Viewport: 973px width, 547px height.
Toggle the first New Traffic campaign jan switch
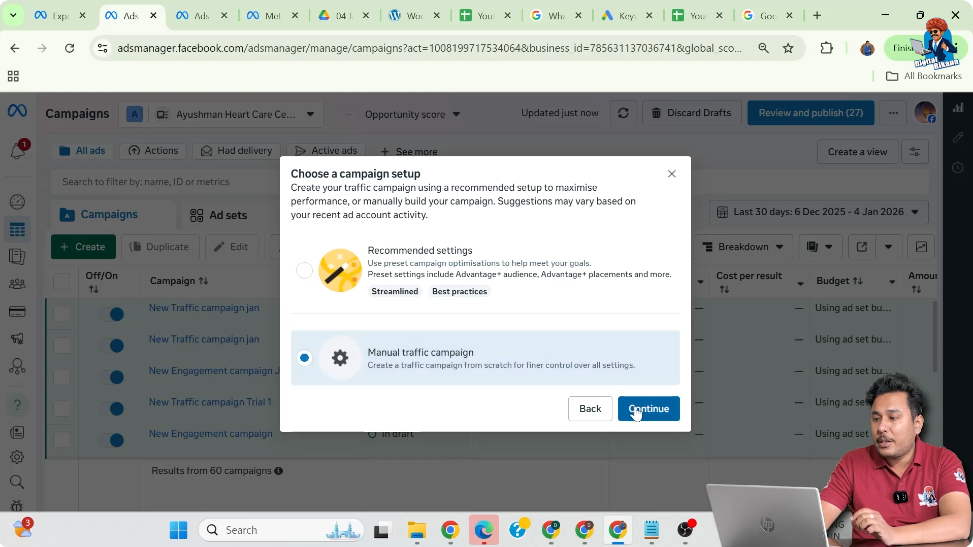click(x=114, y=314)
